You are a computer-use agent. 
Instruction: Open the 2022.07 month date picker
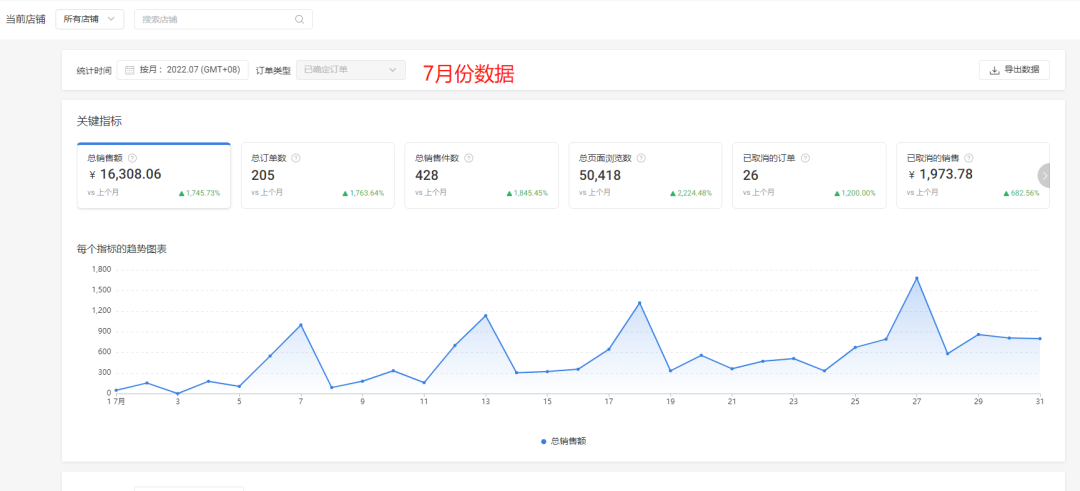click(x=183, y=70)
